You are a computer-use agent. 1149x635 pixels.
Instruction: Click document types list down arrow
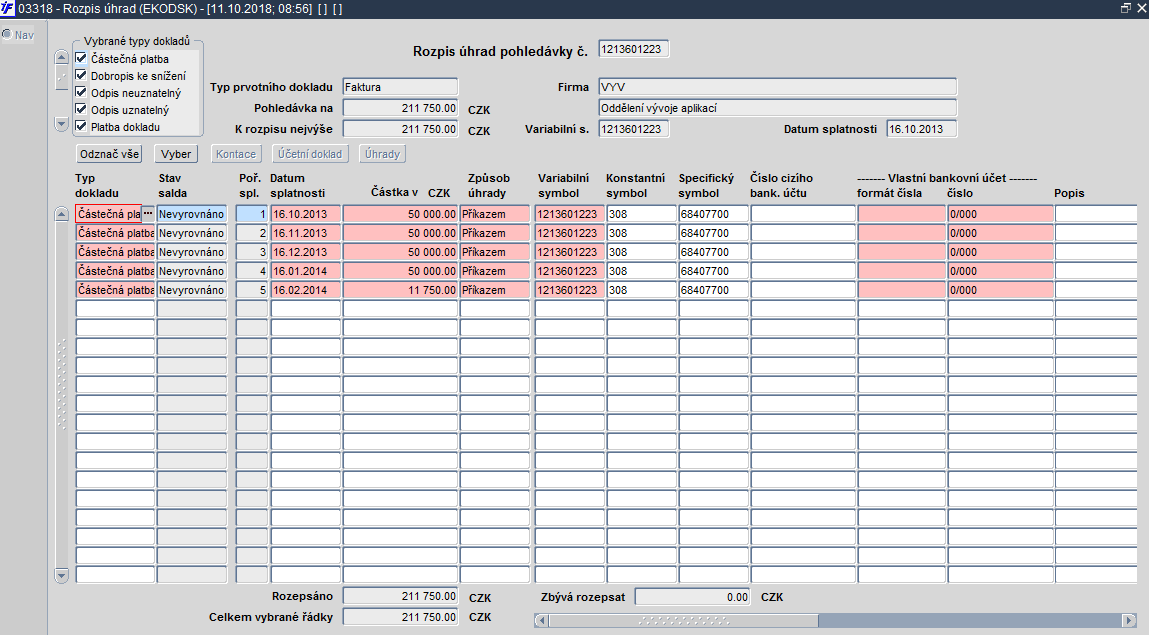click(62, 125)
